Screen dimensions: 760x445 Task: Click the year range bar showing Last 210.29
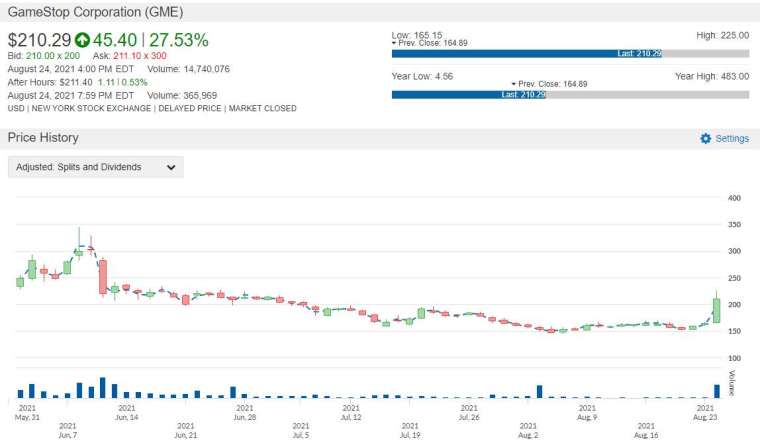tap(570, 95)
